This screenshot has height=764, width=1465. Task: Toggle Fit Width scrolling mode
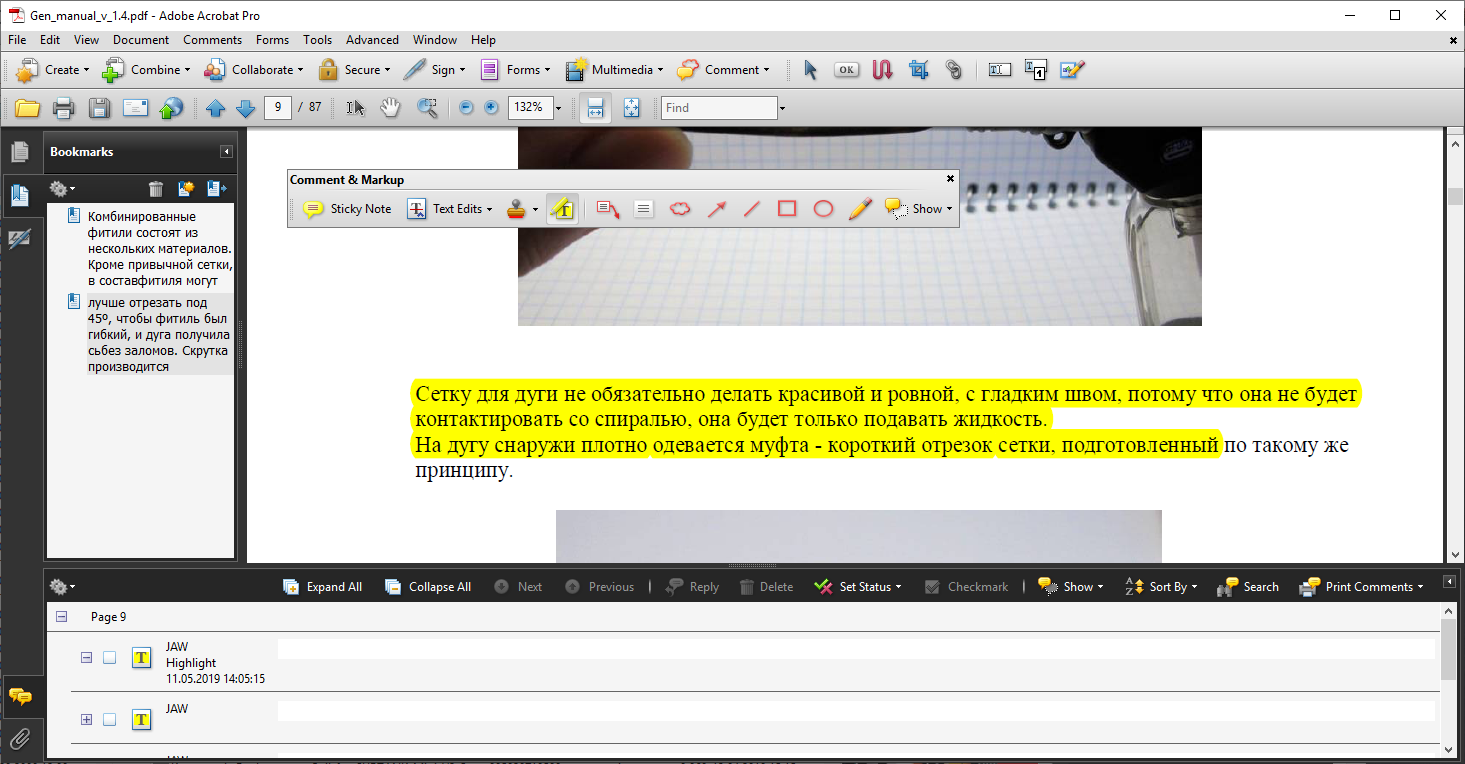coord(595,108)
